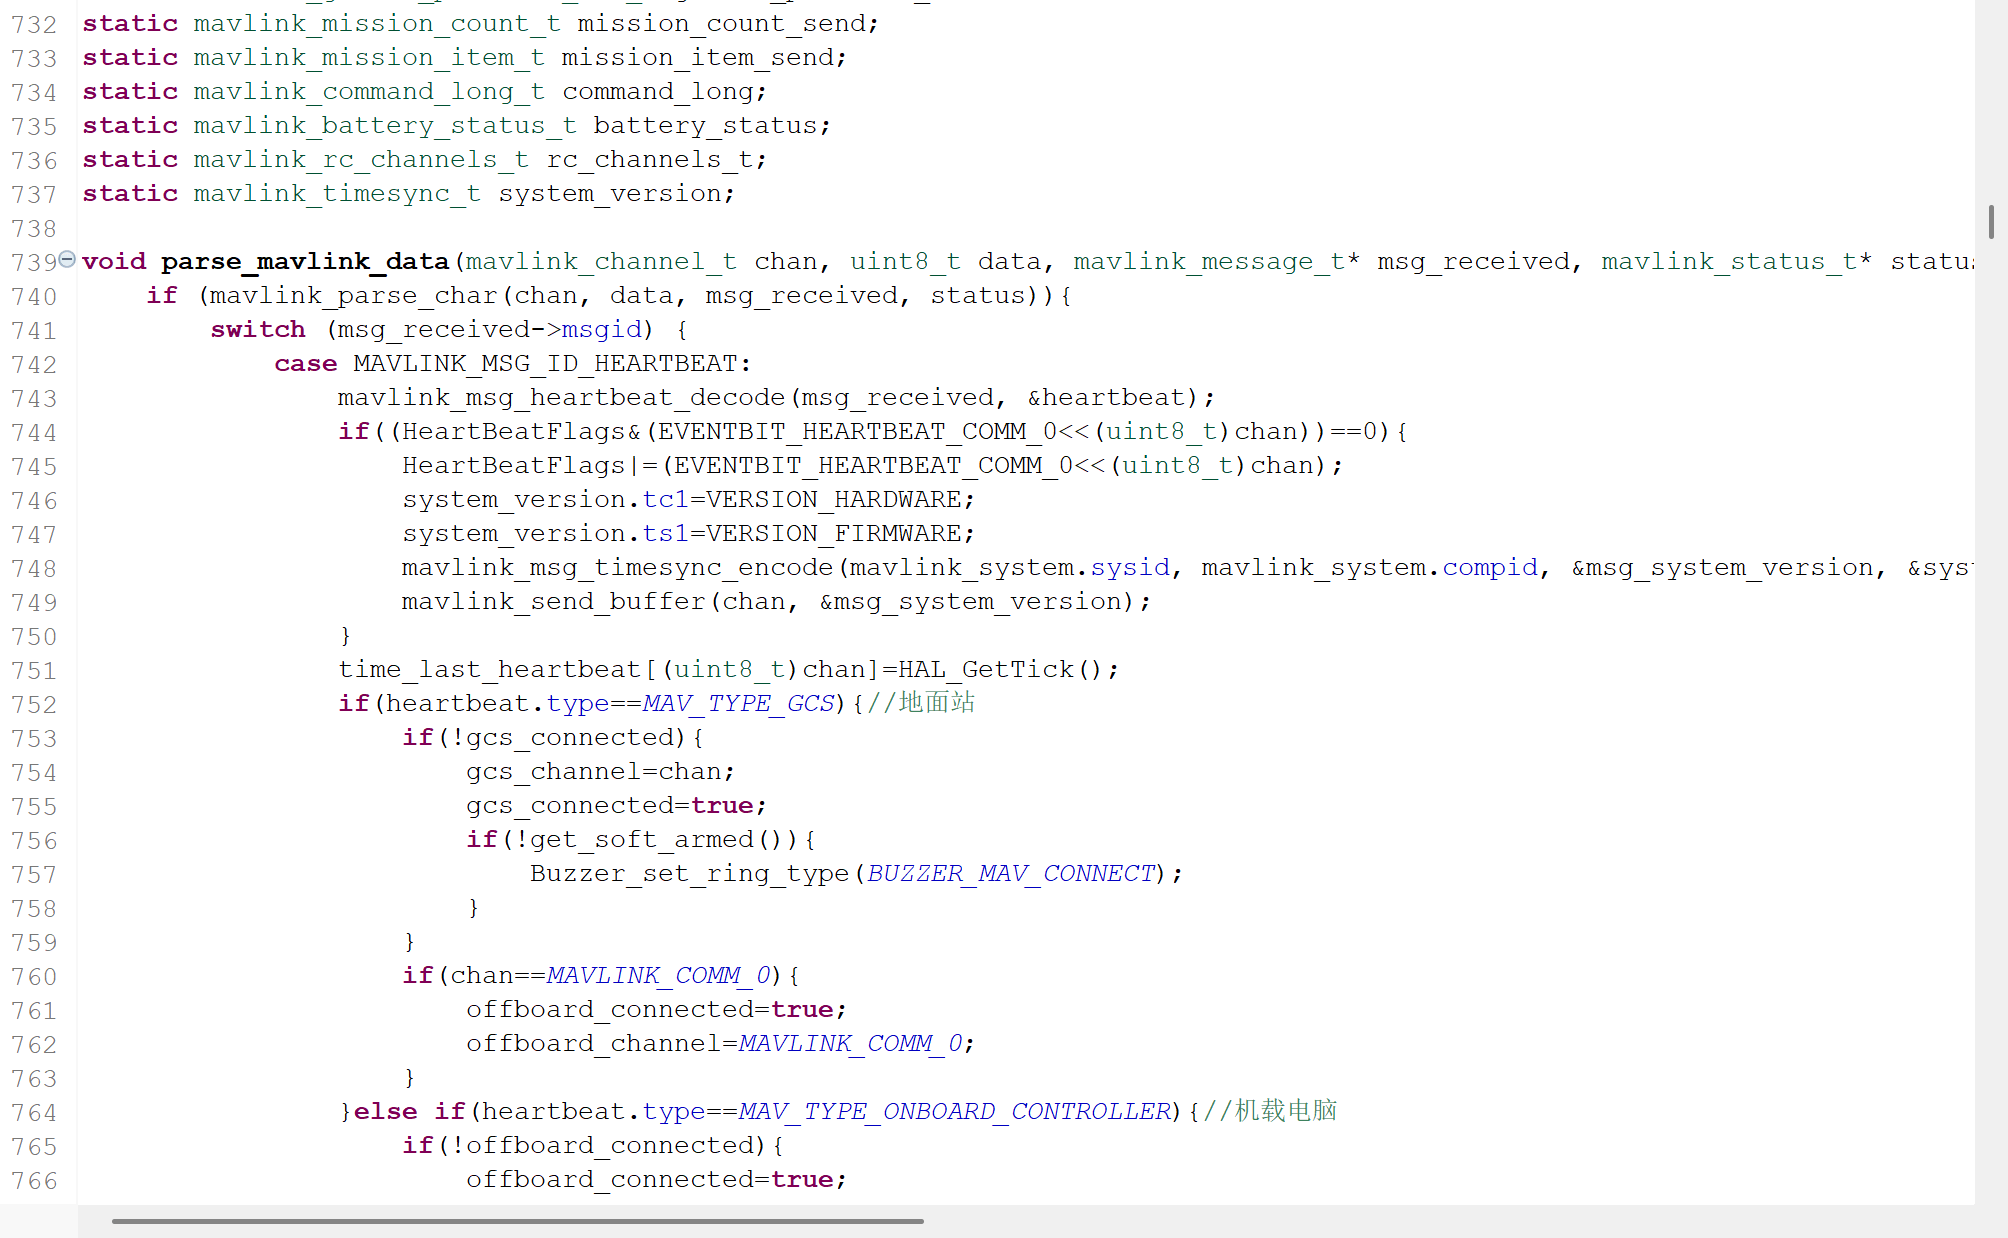The image size is (2008, 1238).
Task: Click the msgid field reference
Action: 600,329
